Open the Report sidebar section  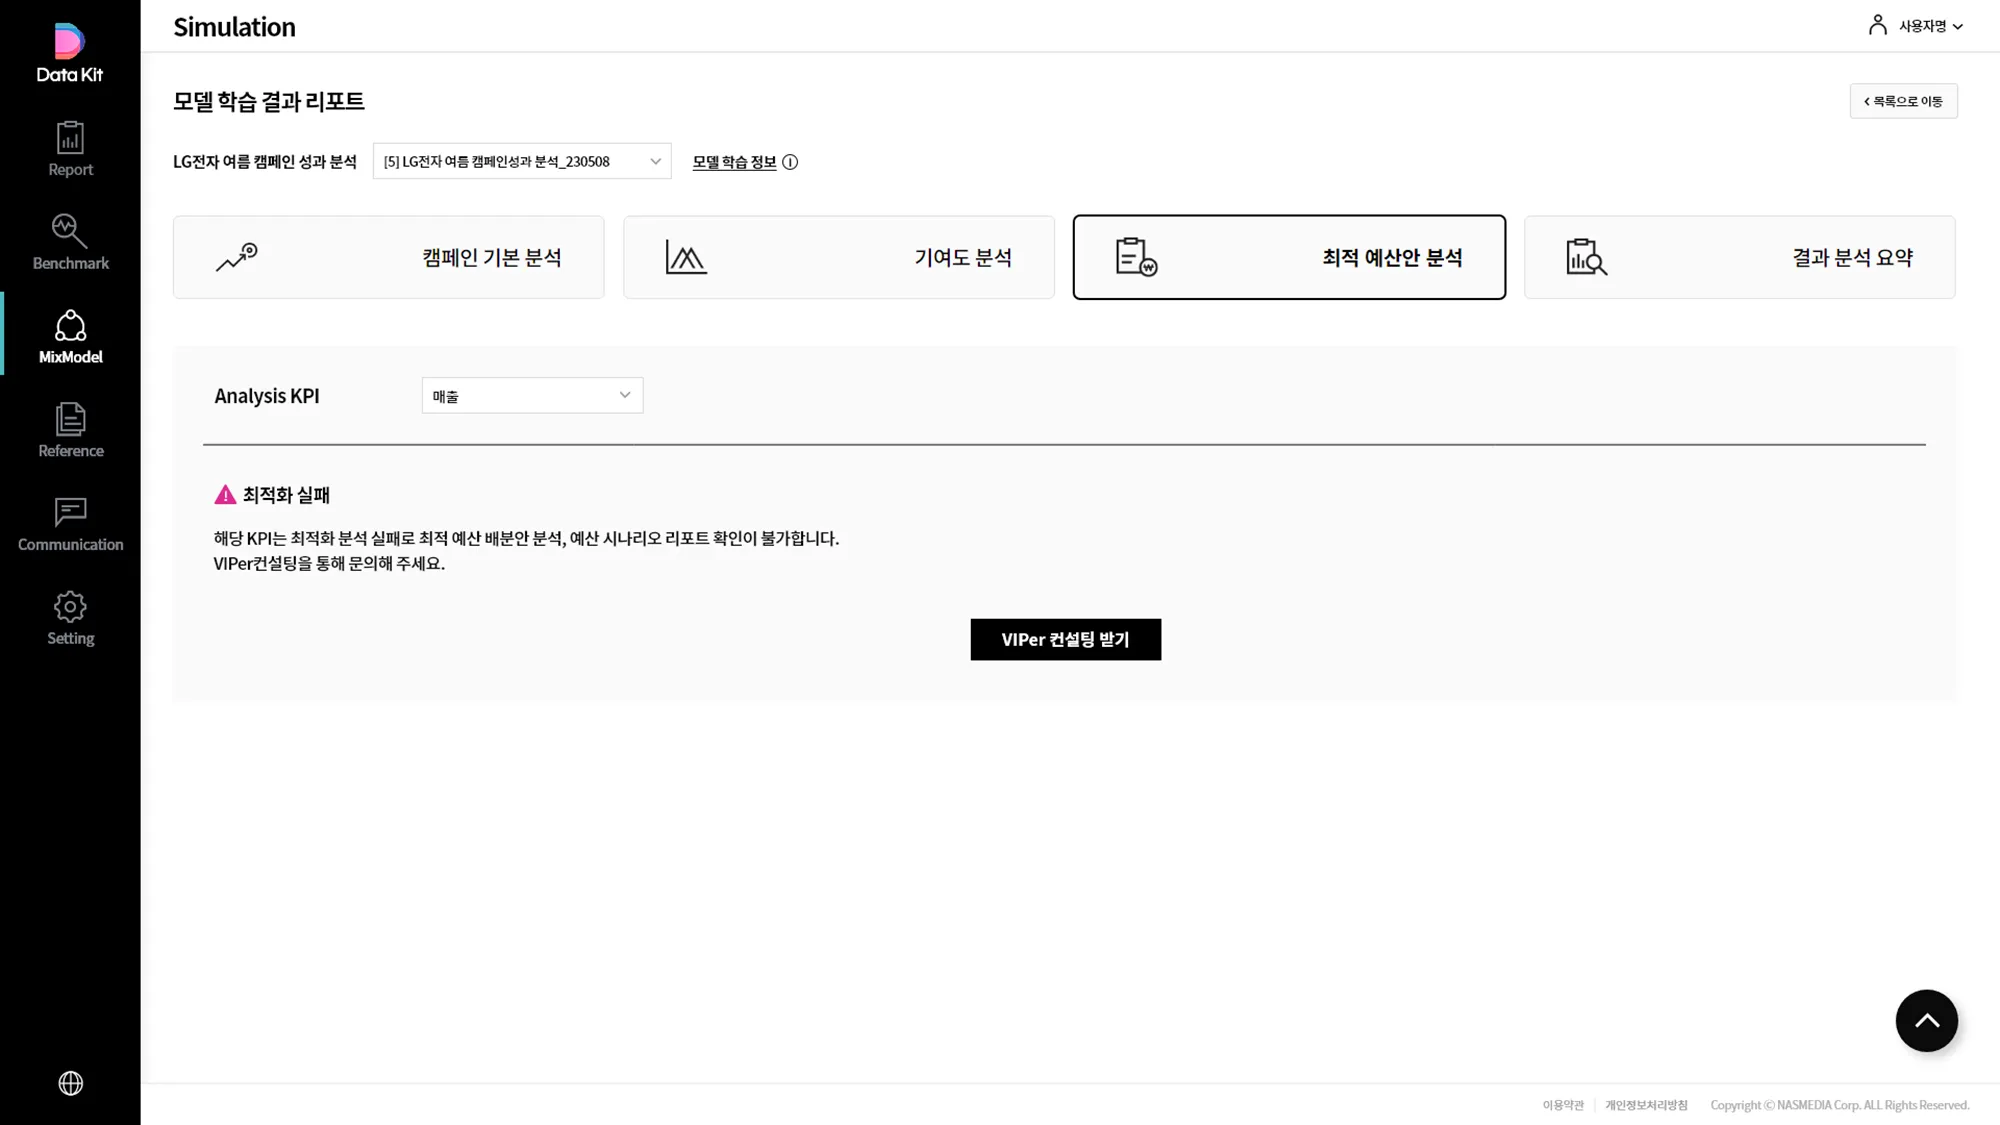[x=70, y=149]
